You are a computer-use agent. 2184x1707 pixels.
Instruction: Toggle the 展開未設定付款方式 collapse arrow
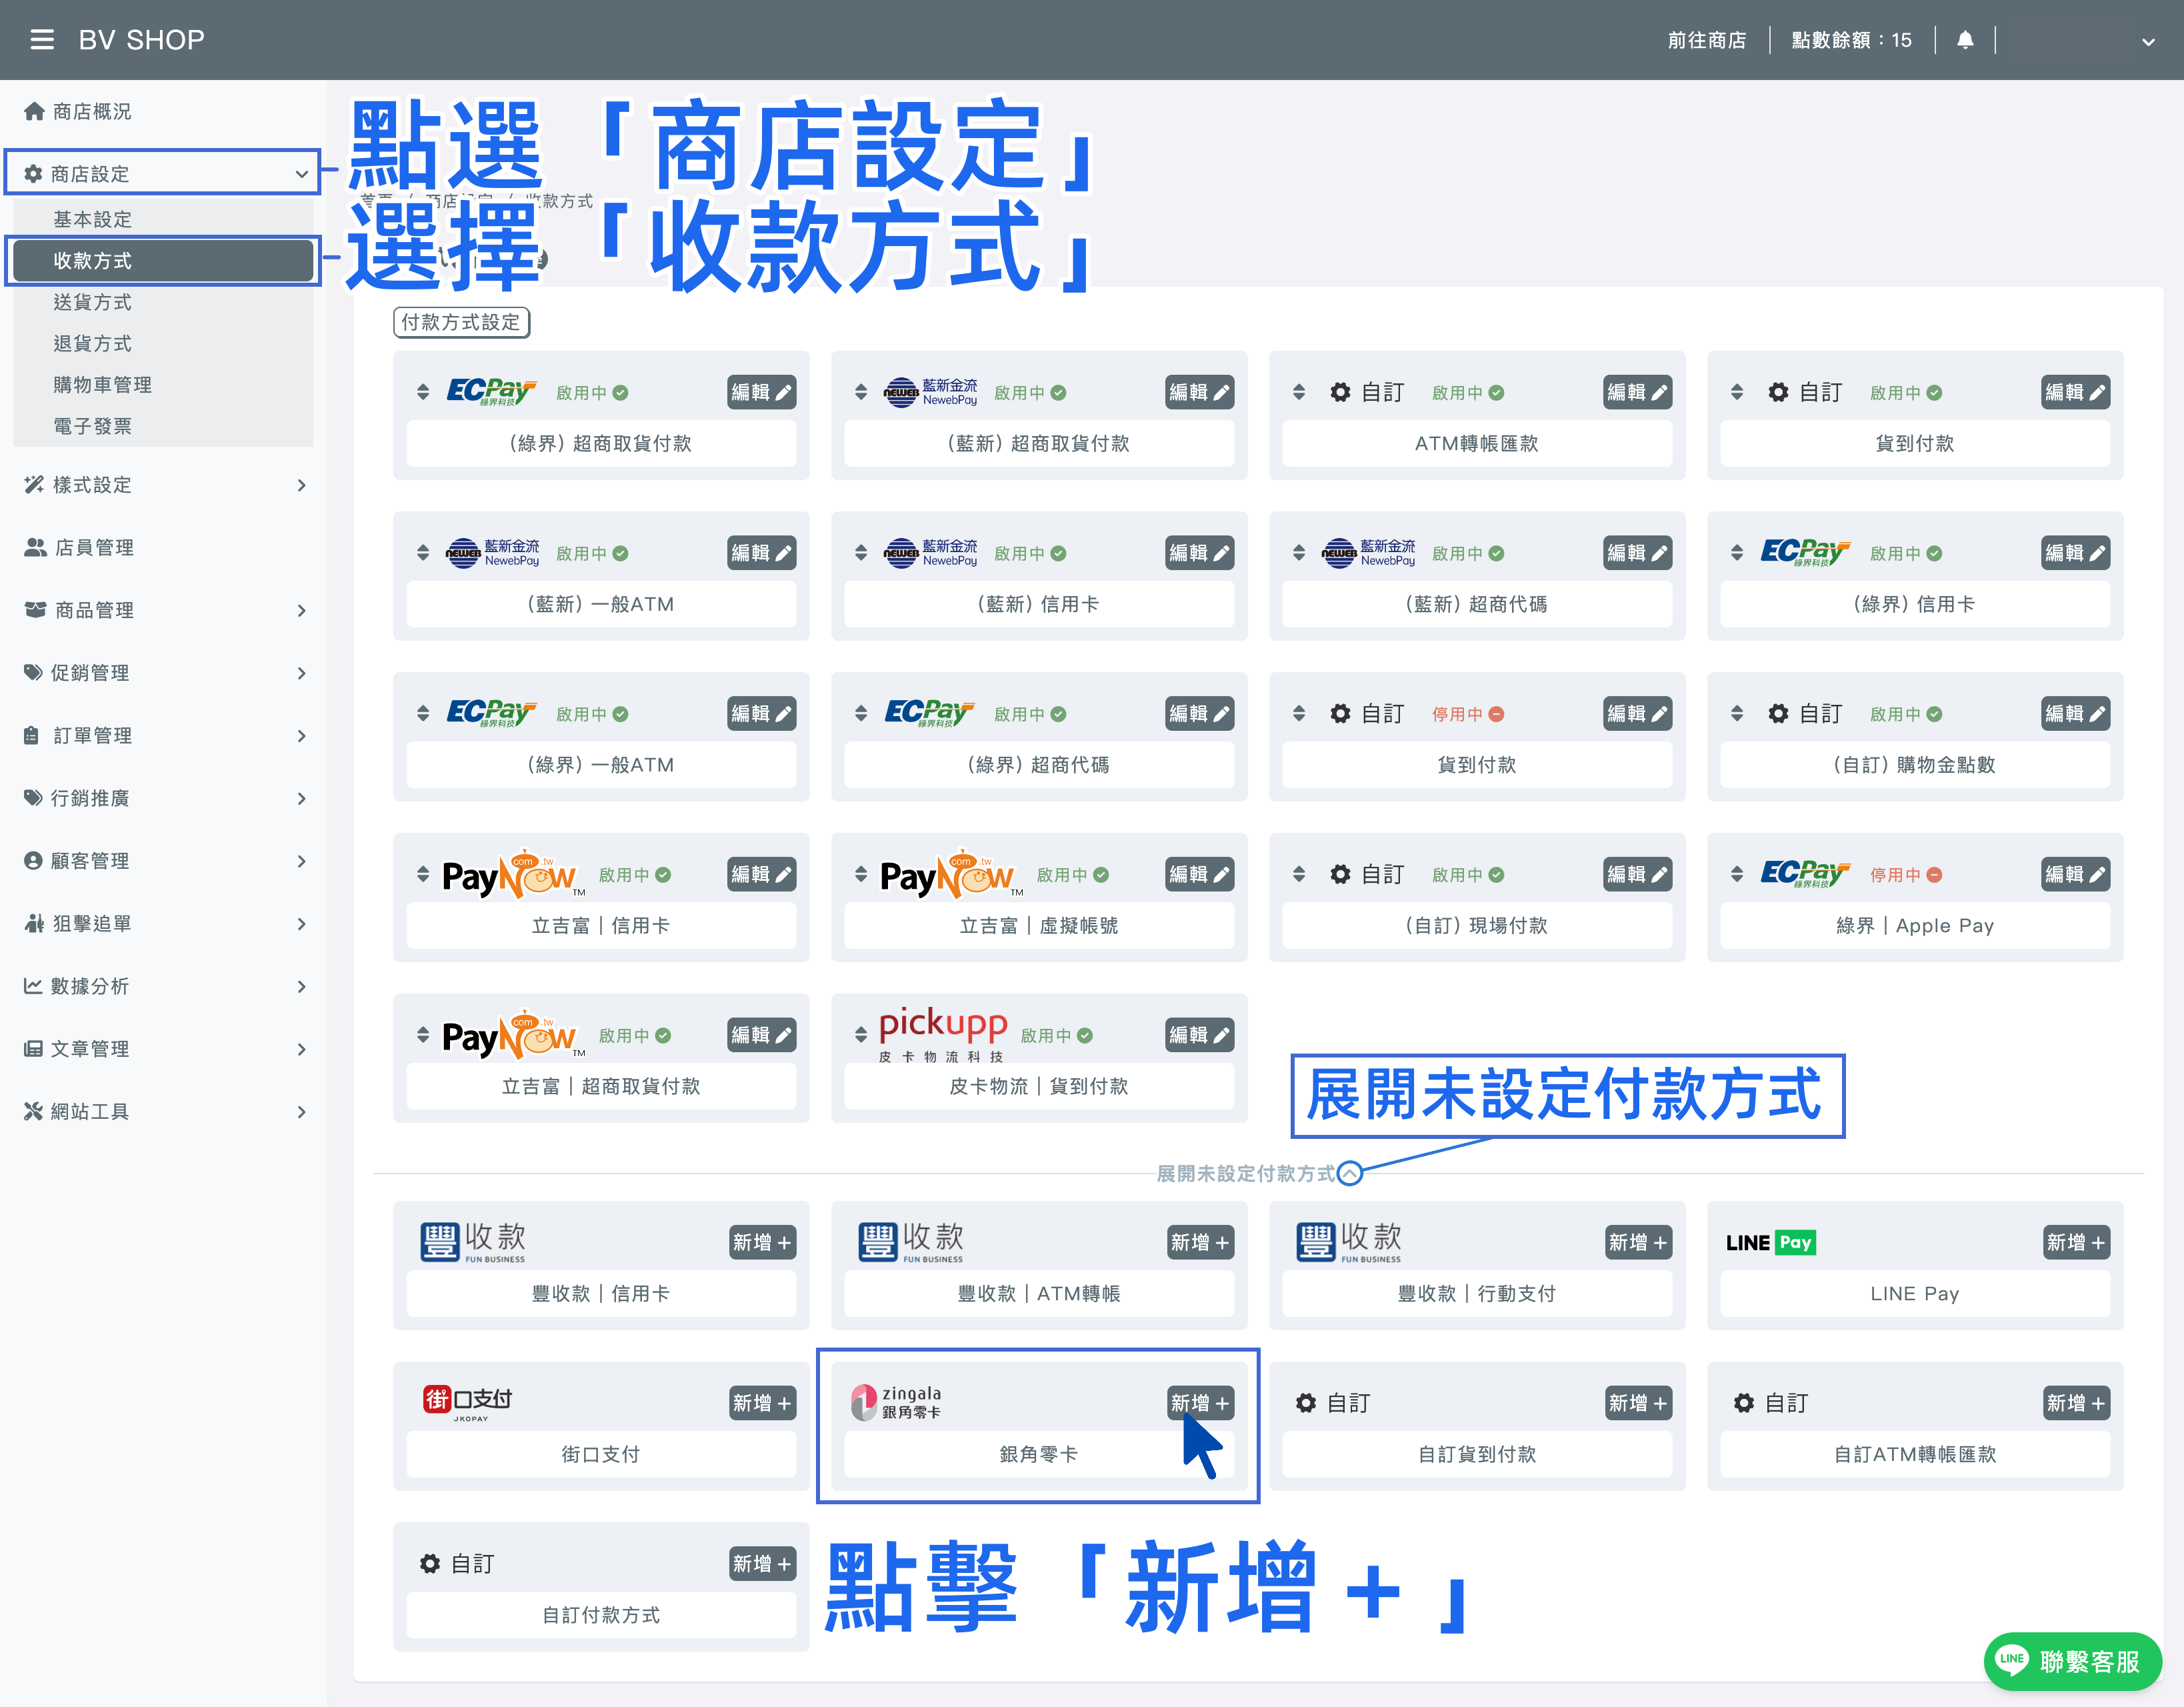[1350, 1173]
